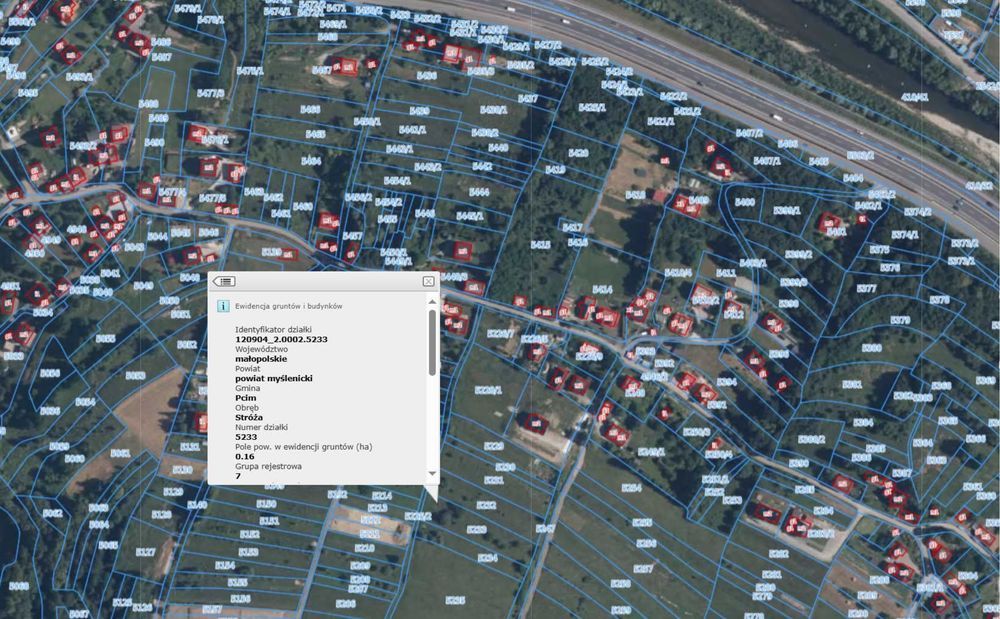Click the 'Gmina' label

tap(247, 388)
